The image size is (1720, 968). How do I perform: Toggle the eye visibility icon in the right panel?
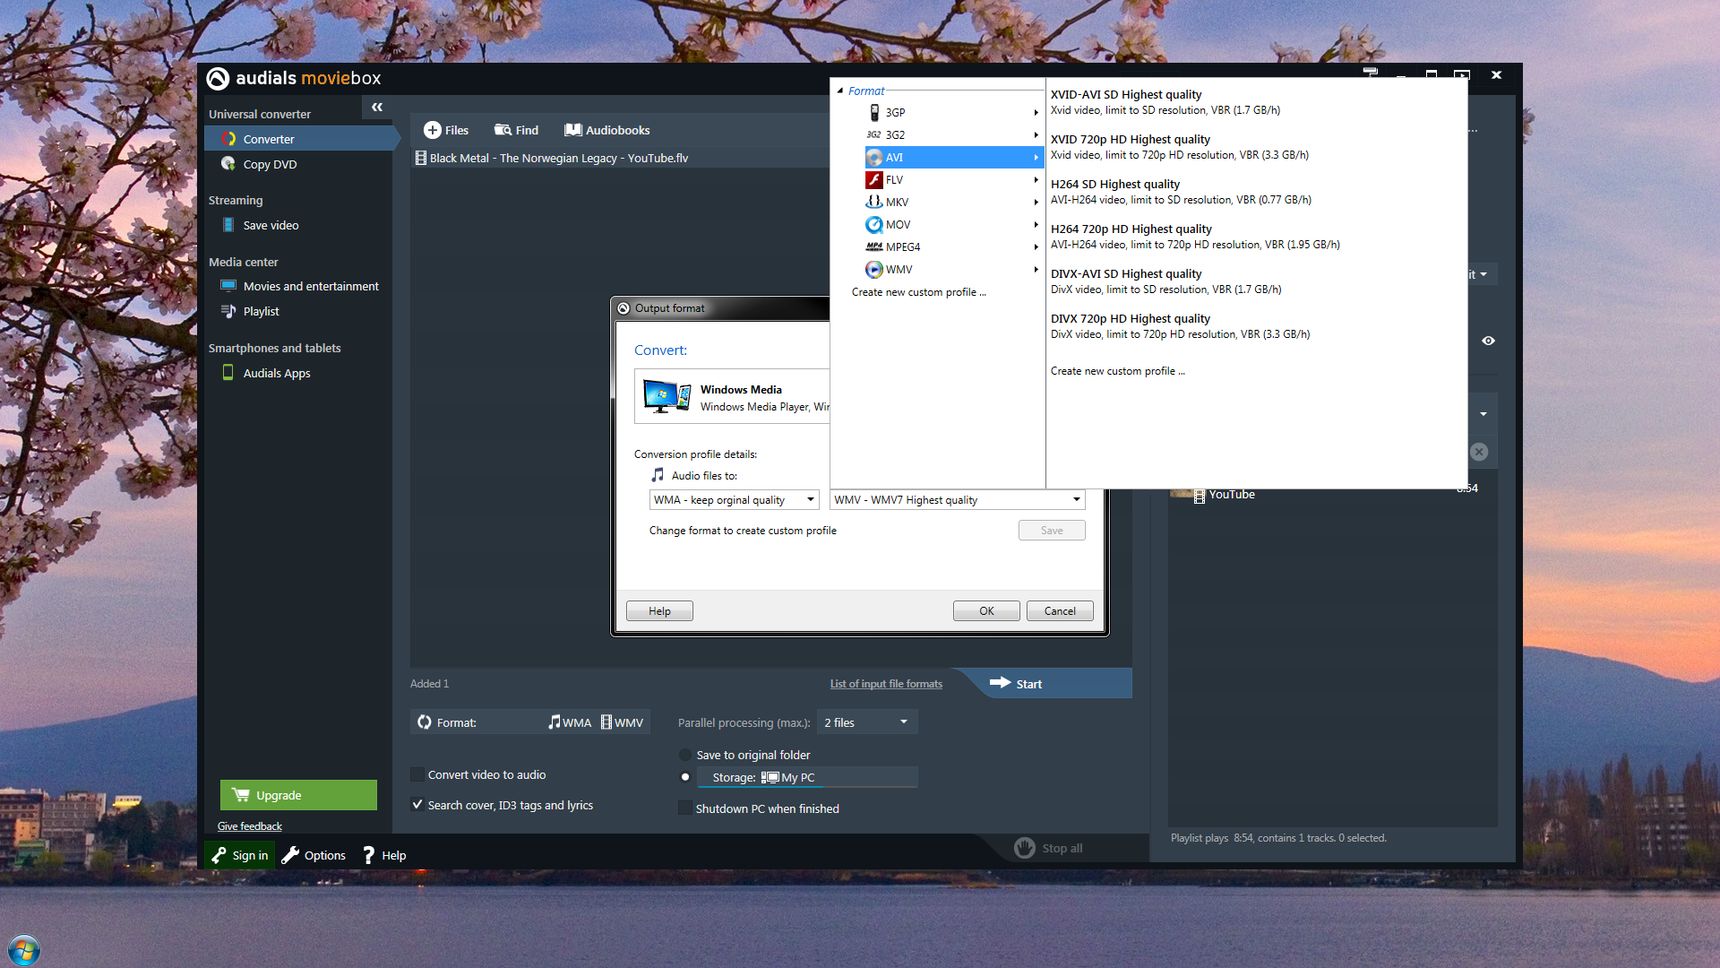(x=1488, y=341)
